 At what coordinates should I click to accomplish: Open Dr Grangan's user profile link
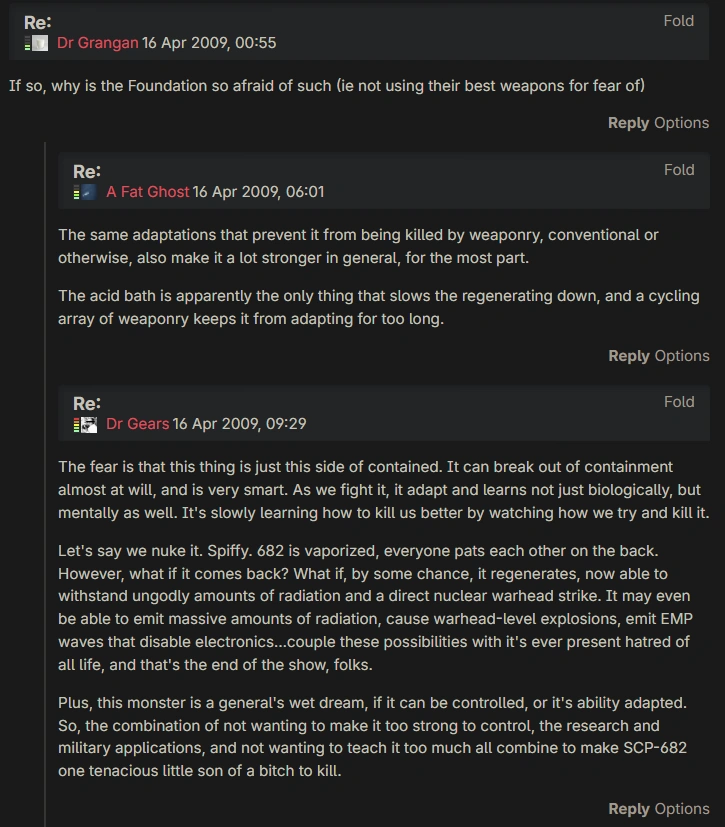(97, 43)
